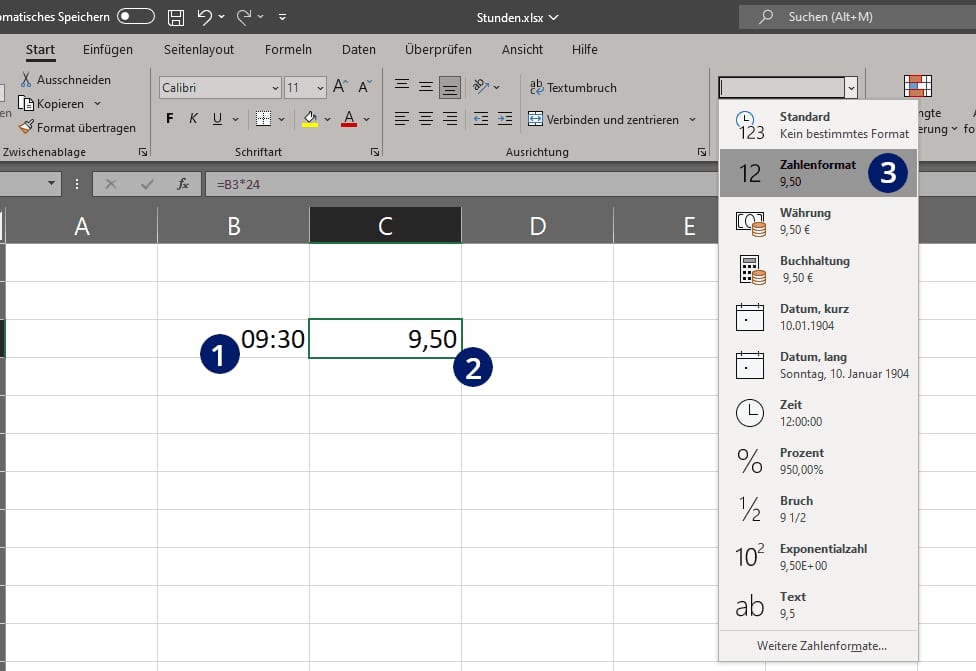Click the align right icon
This screenshot has width=976, height=671.
(450, 118)
